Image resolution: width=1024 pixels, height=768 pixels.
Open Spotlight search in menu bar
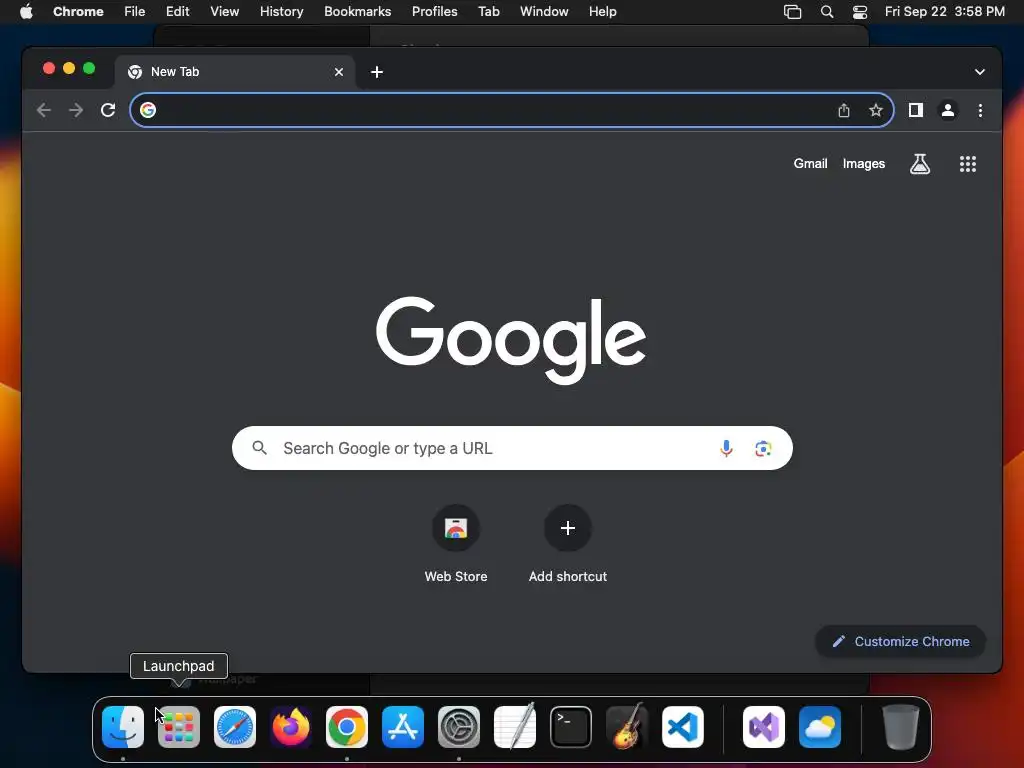(x=827, y=11)
